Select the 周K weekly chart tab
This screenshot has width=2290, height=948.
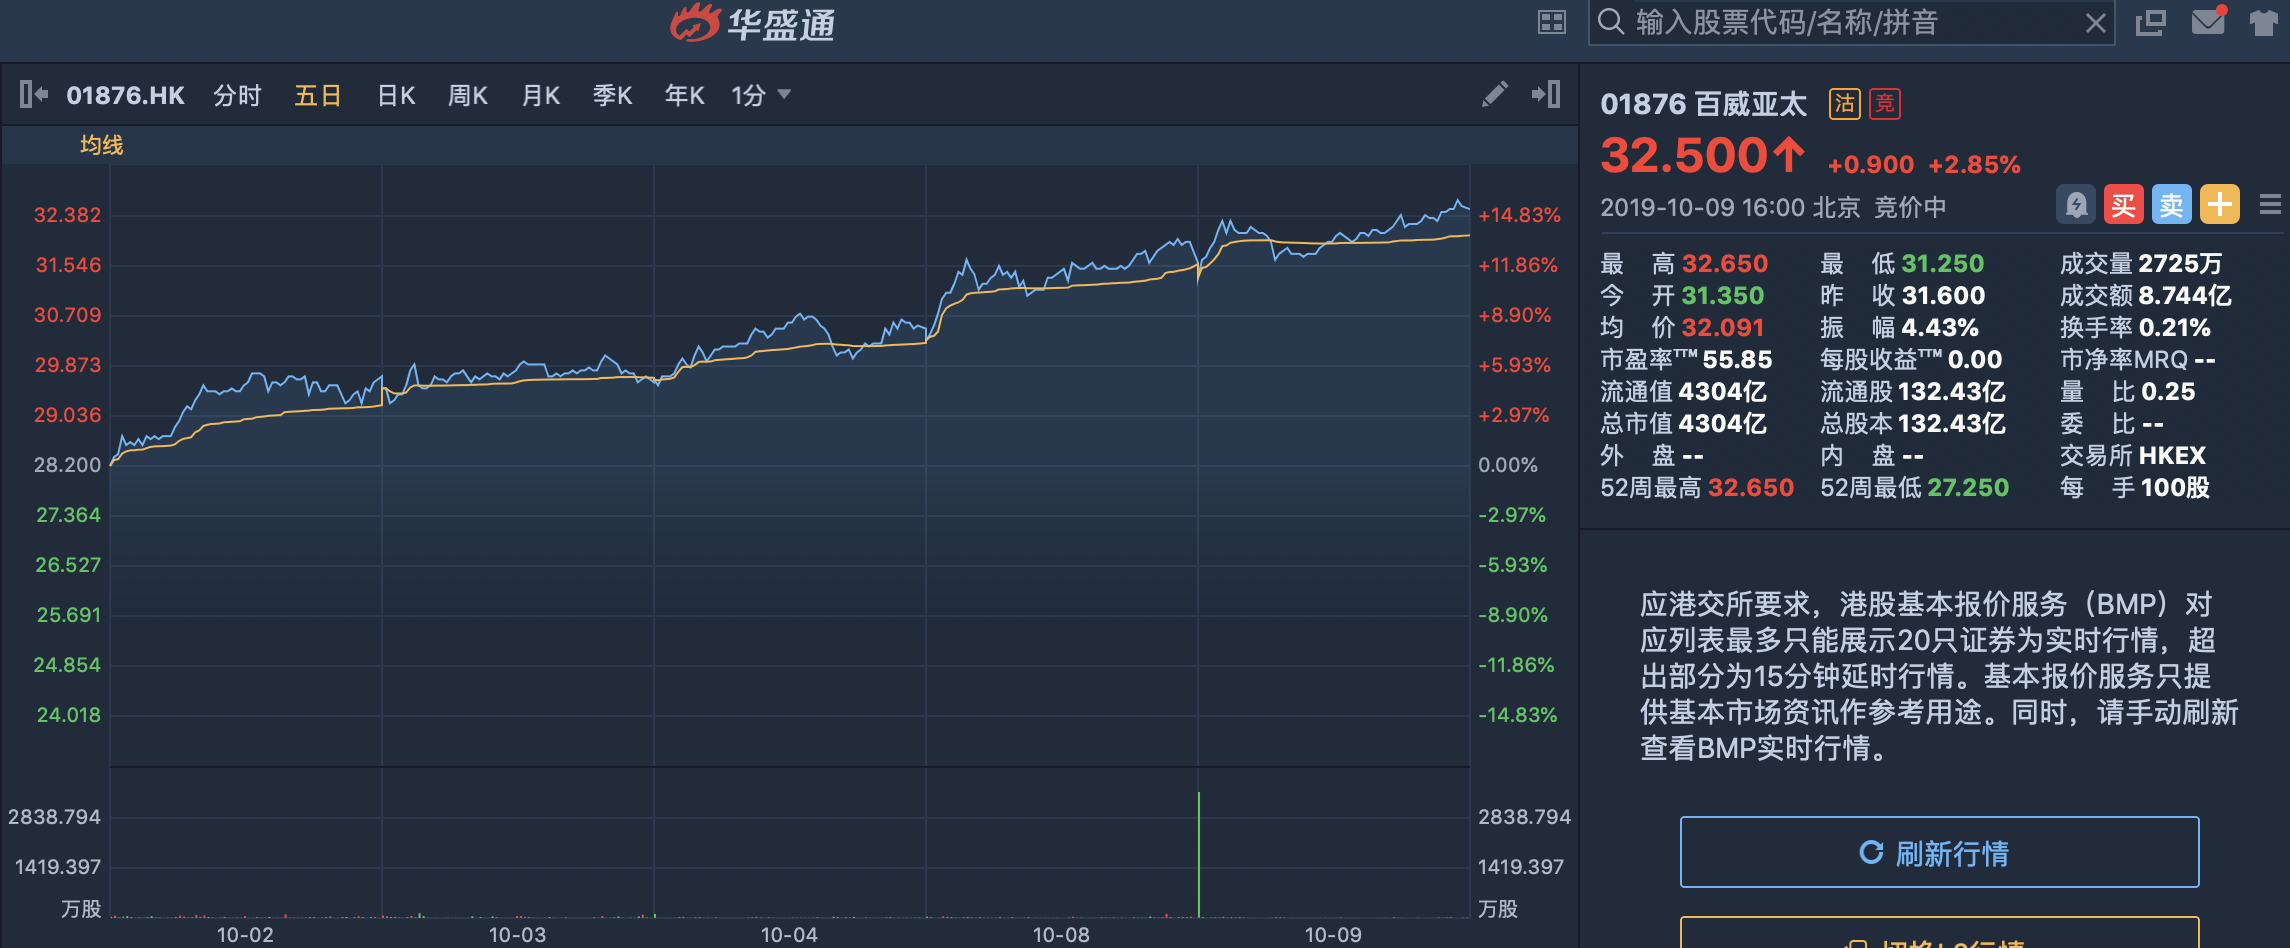pyautogui.click(x=468, y=95)
